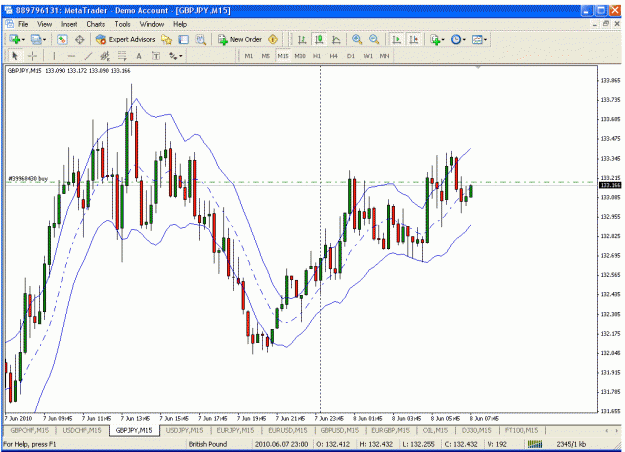Select the '#39968430 buy' order line label

28,179
